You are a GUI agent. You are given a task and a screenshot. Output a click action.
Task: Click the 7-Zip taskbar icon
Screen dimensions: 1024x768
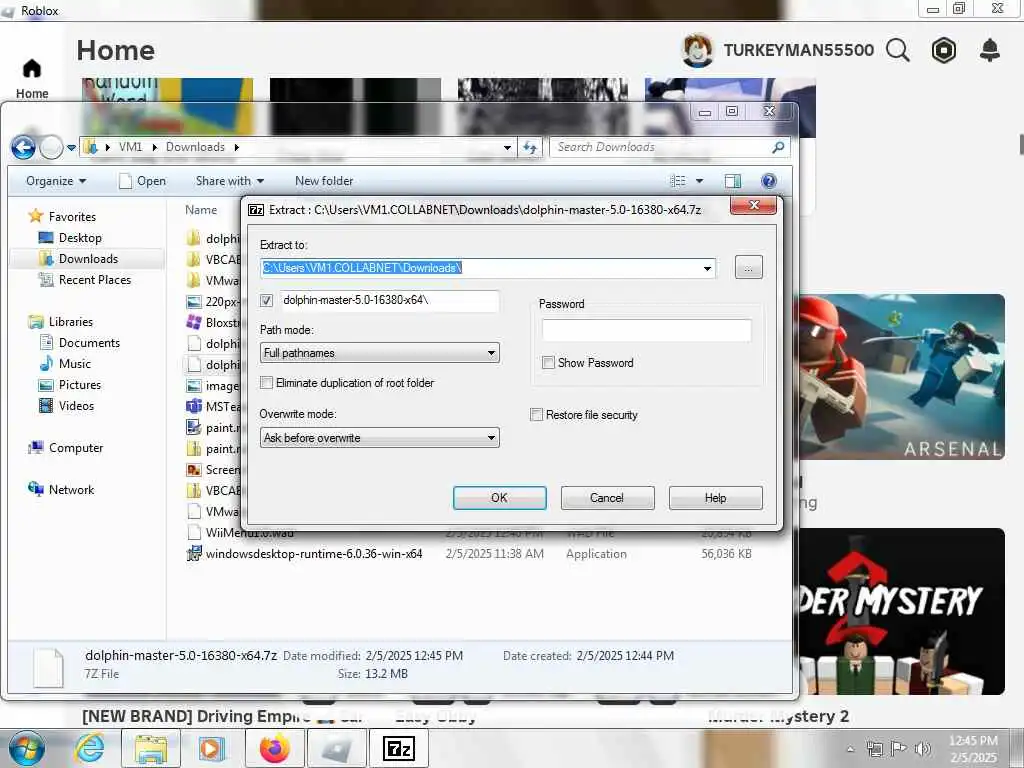pos(398,748)
